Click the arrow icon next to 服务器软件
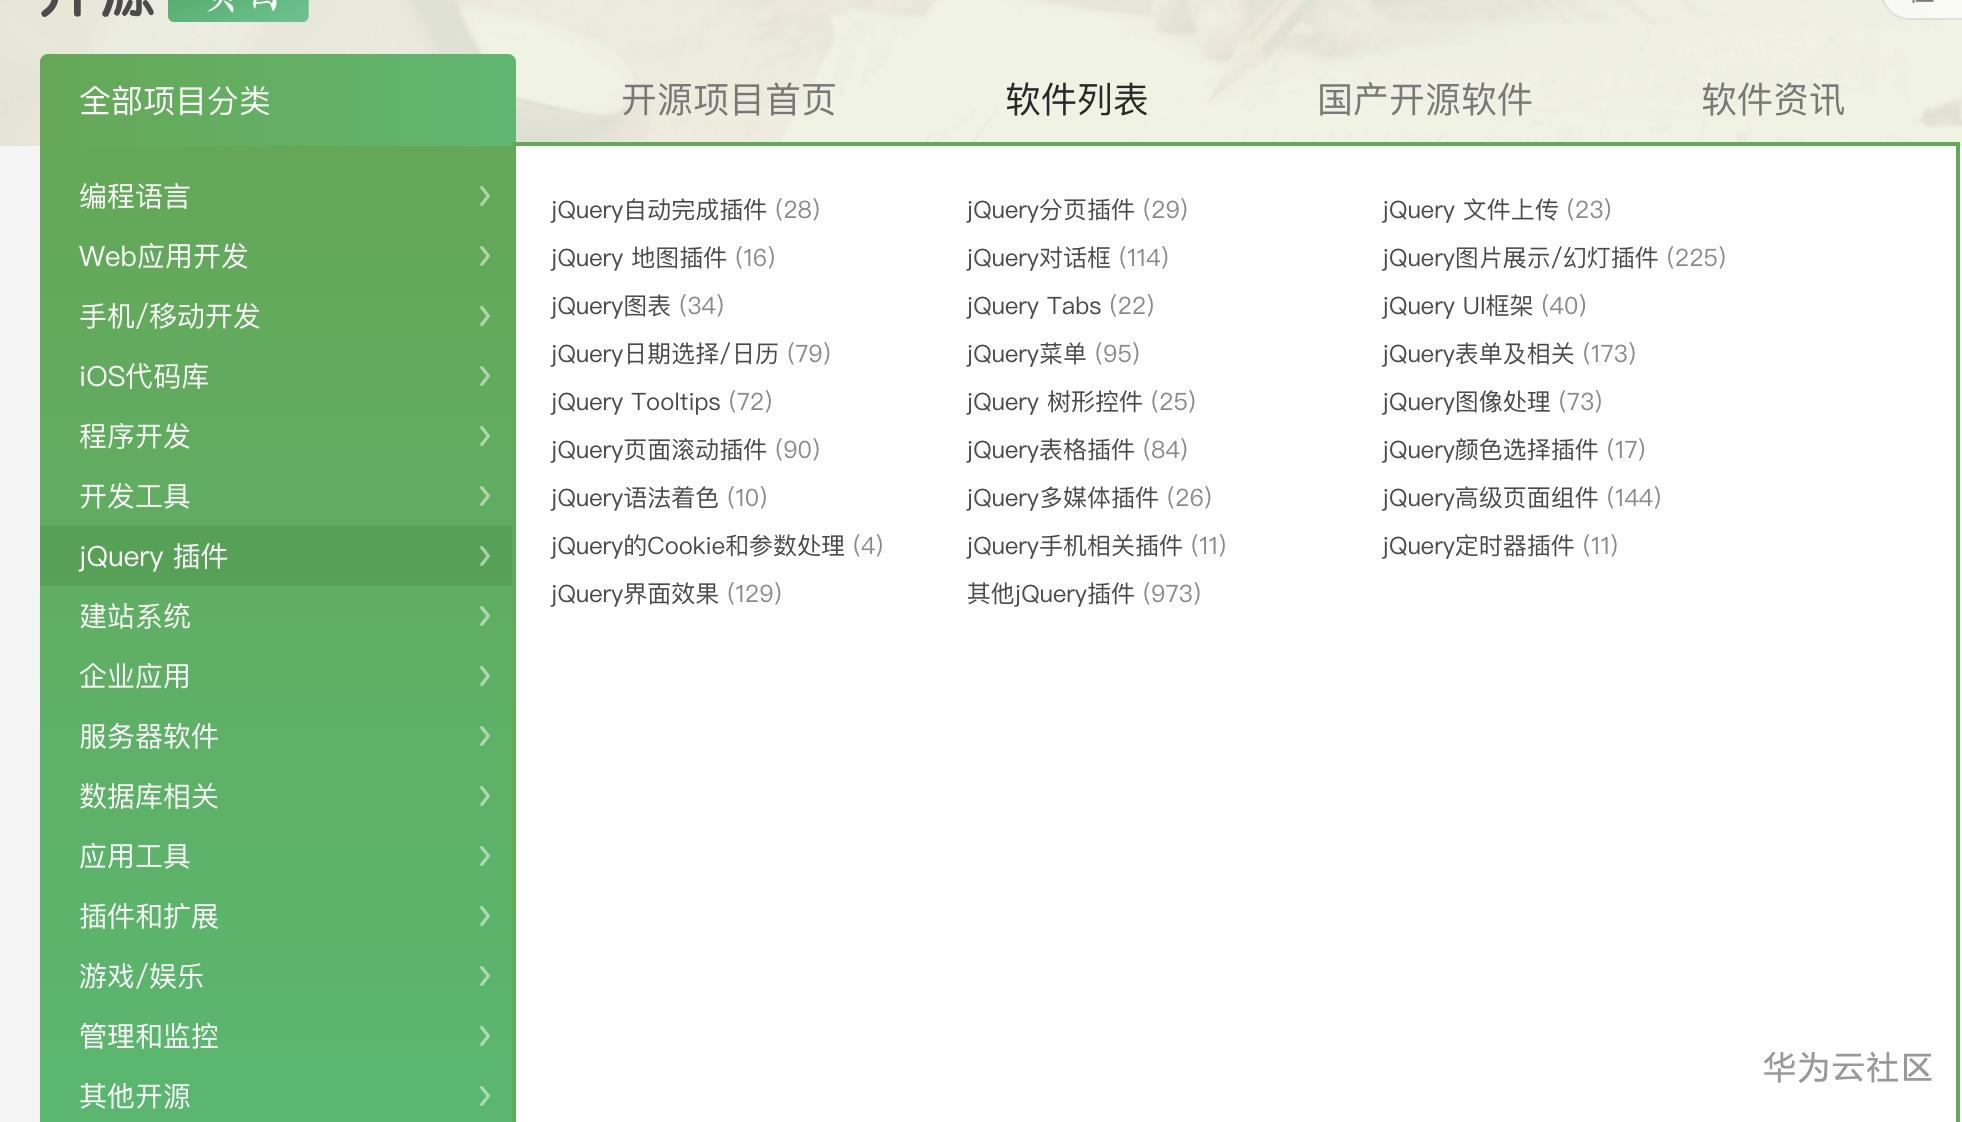The height and width of the screenshot is (1122, 1962). (x=485, y=736)
